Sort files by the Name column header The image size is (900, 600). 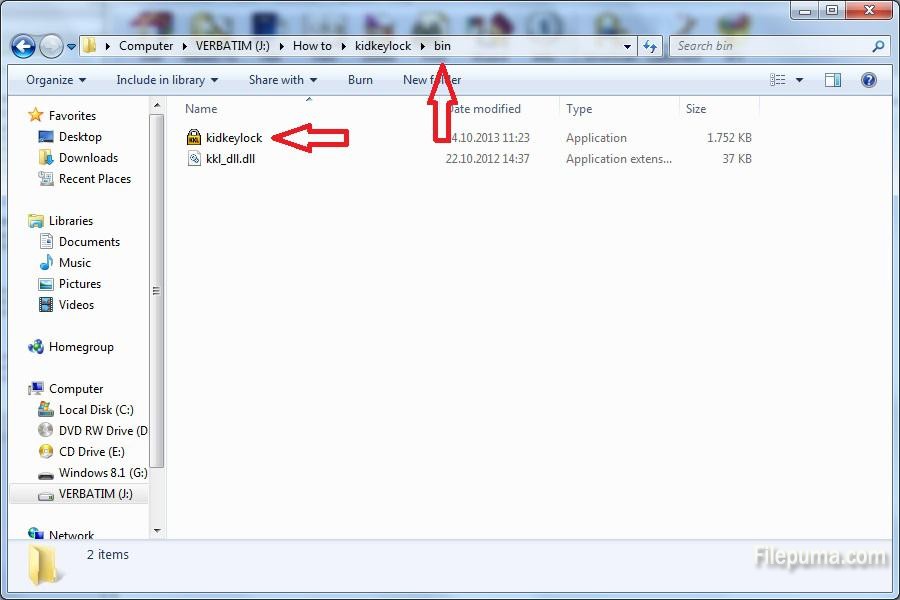(201, 109)
